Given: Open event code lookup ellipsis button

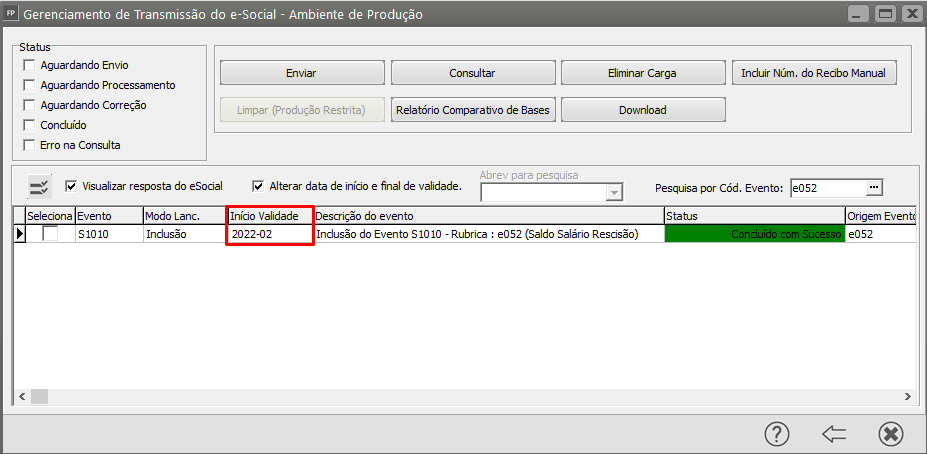Looking at the screenshot, I should click(874, 187).
